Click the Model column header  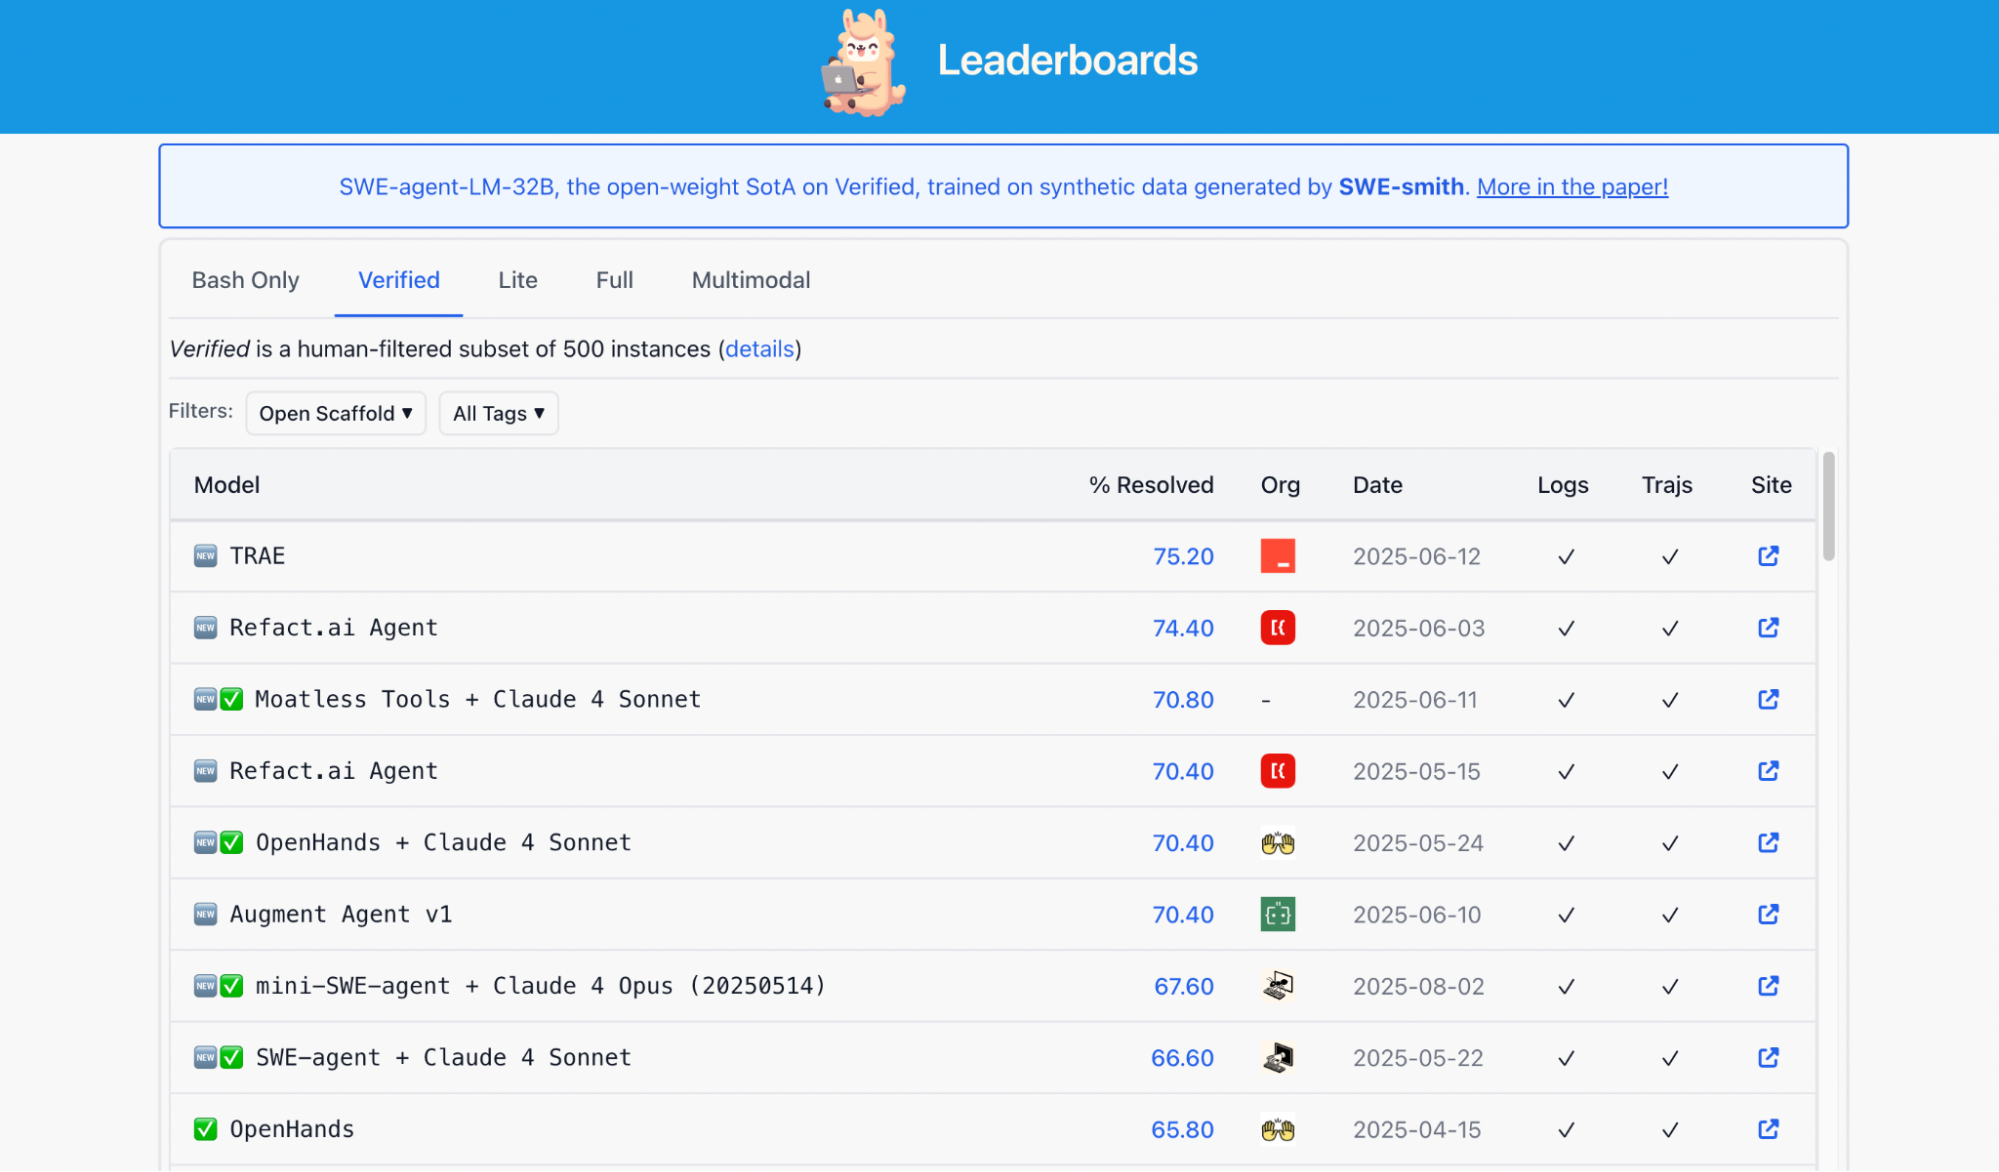pos(227,485)
